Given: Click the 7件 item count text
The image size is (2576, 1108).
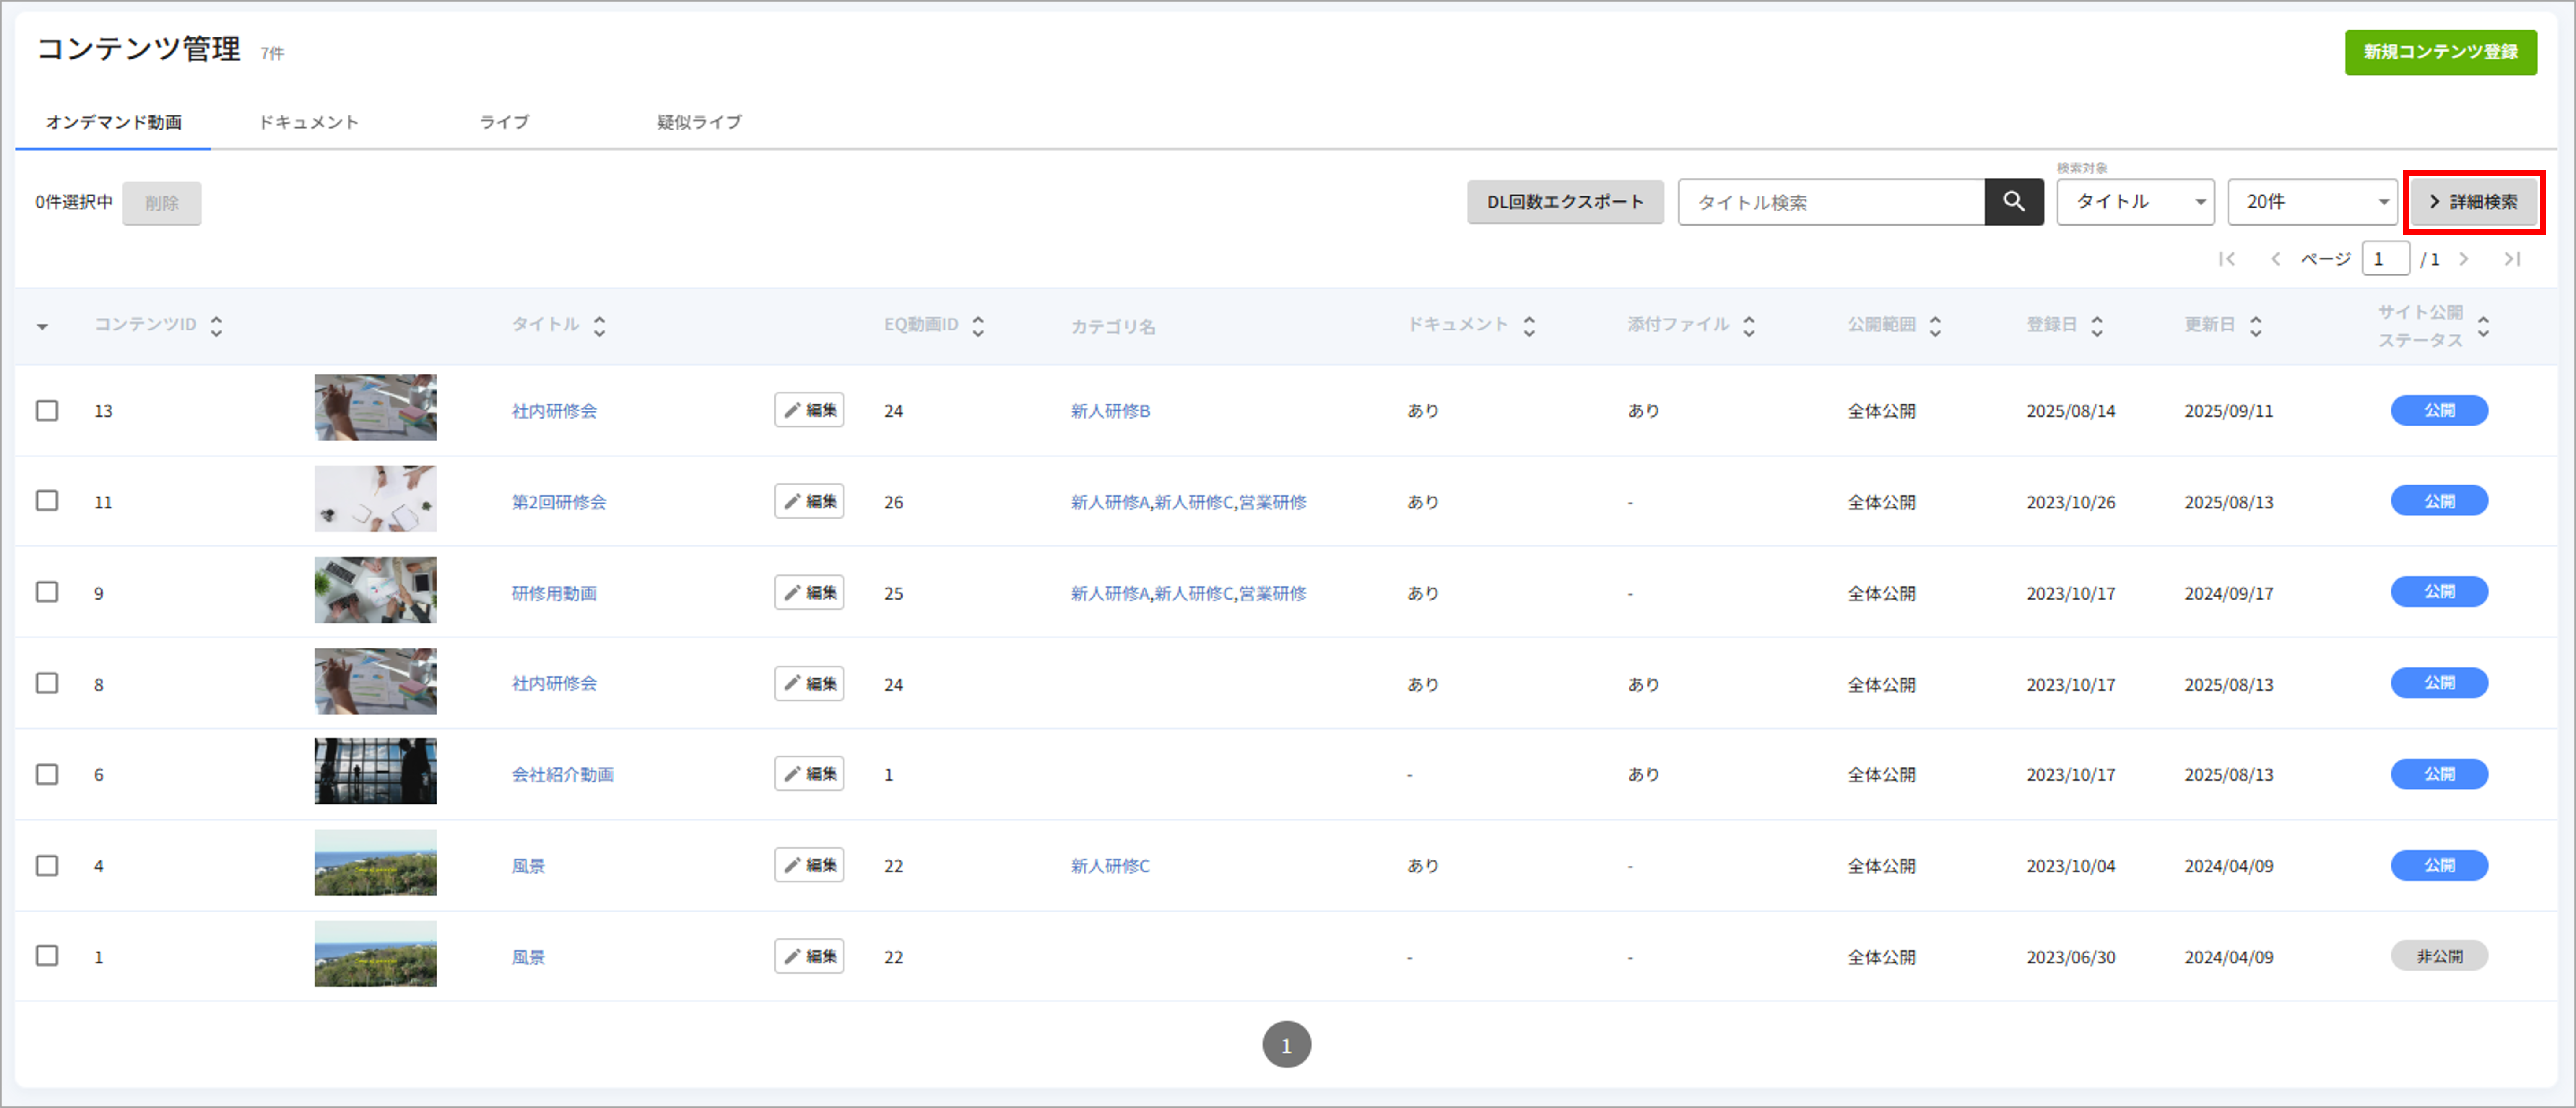Looking at the screenshot, I should (272, 54).
